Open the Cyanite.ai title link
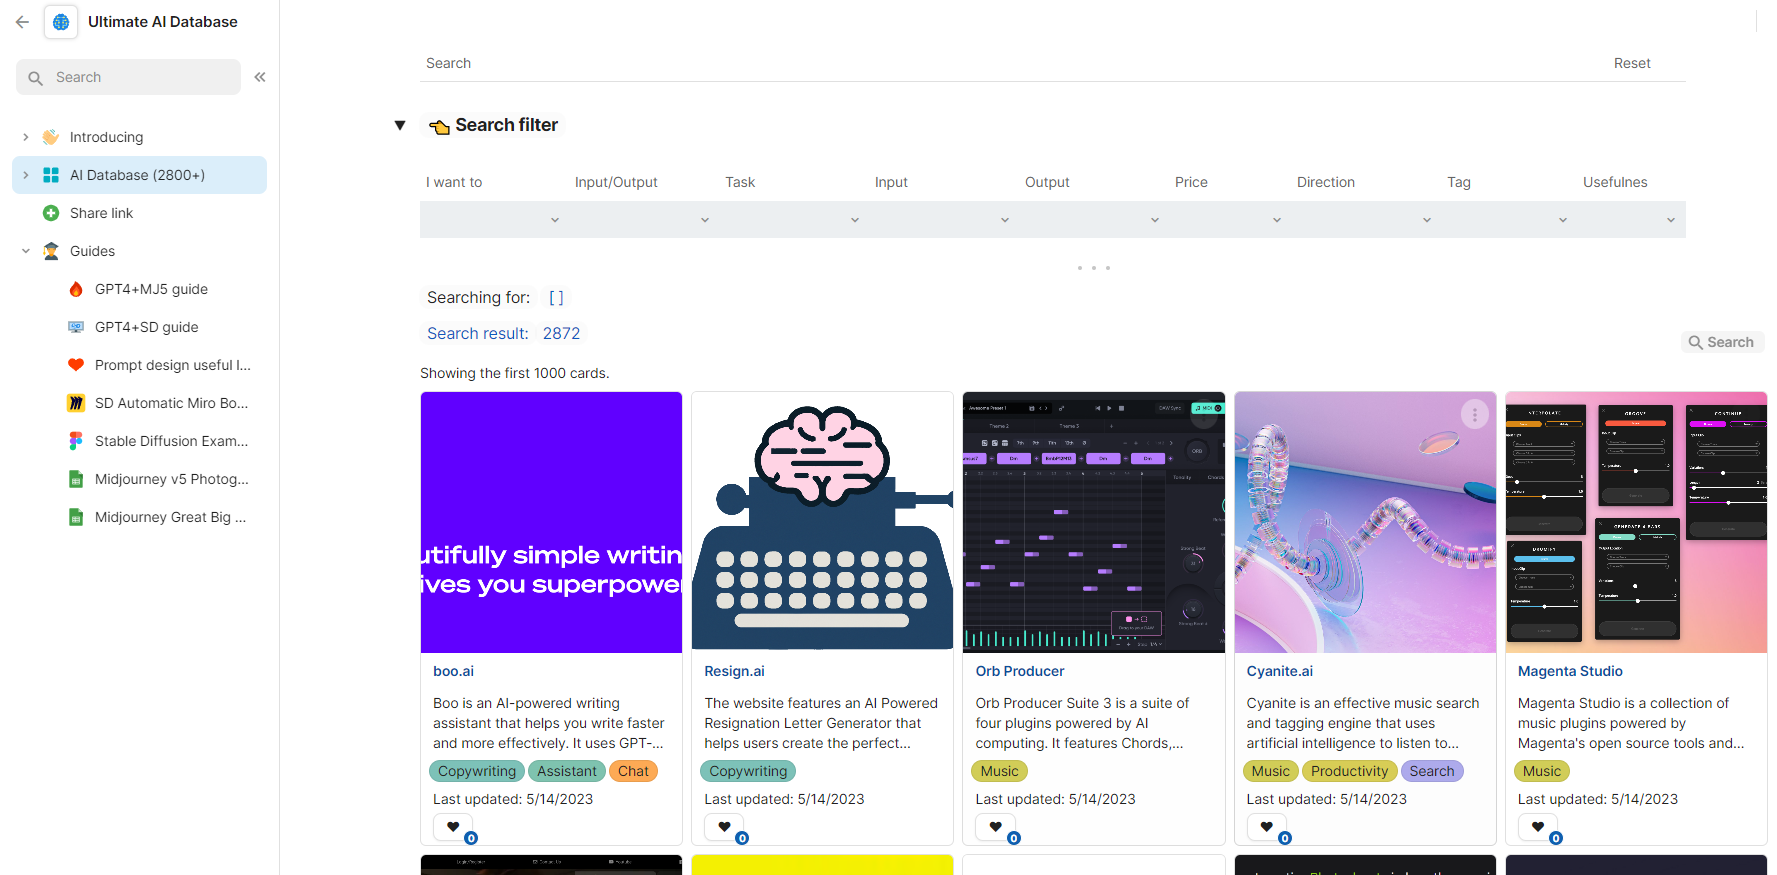 1280,671
